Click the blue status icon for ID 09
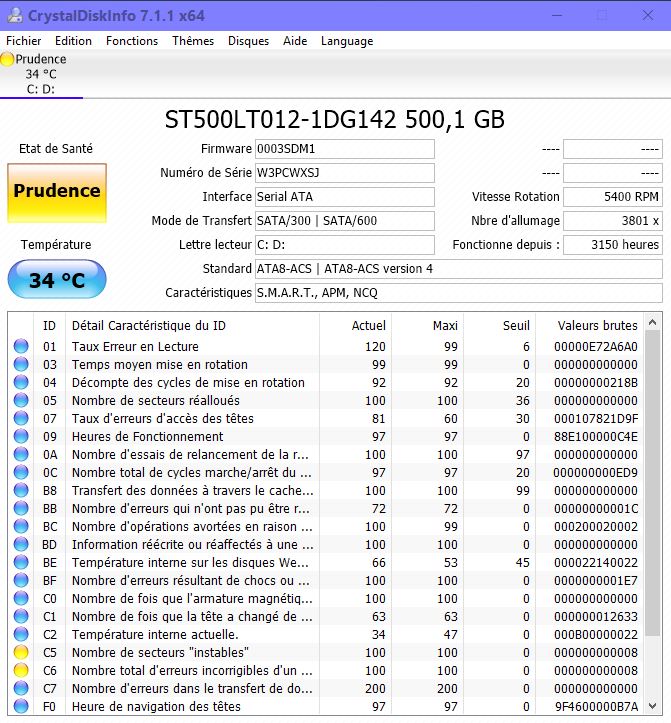Screen dimensions: 671x723 tap(21, 436)
